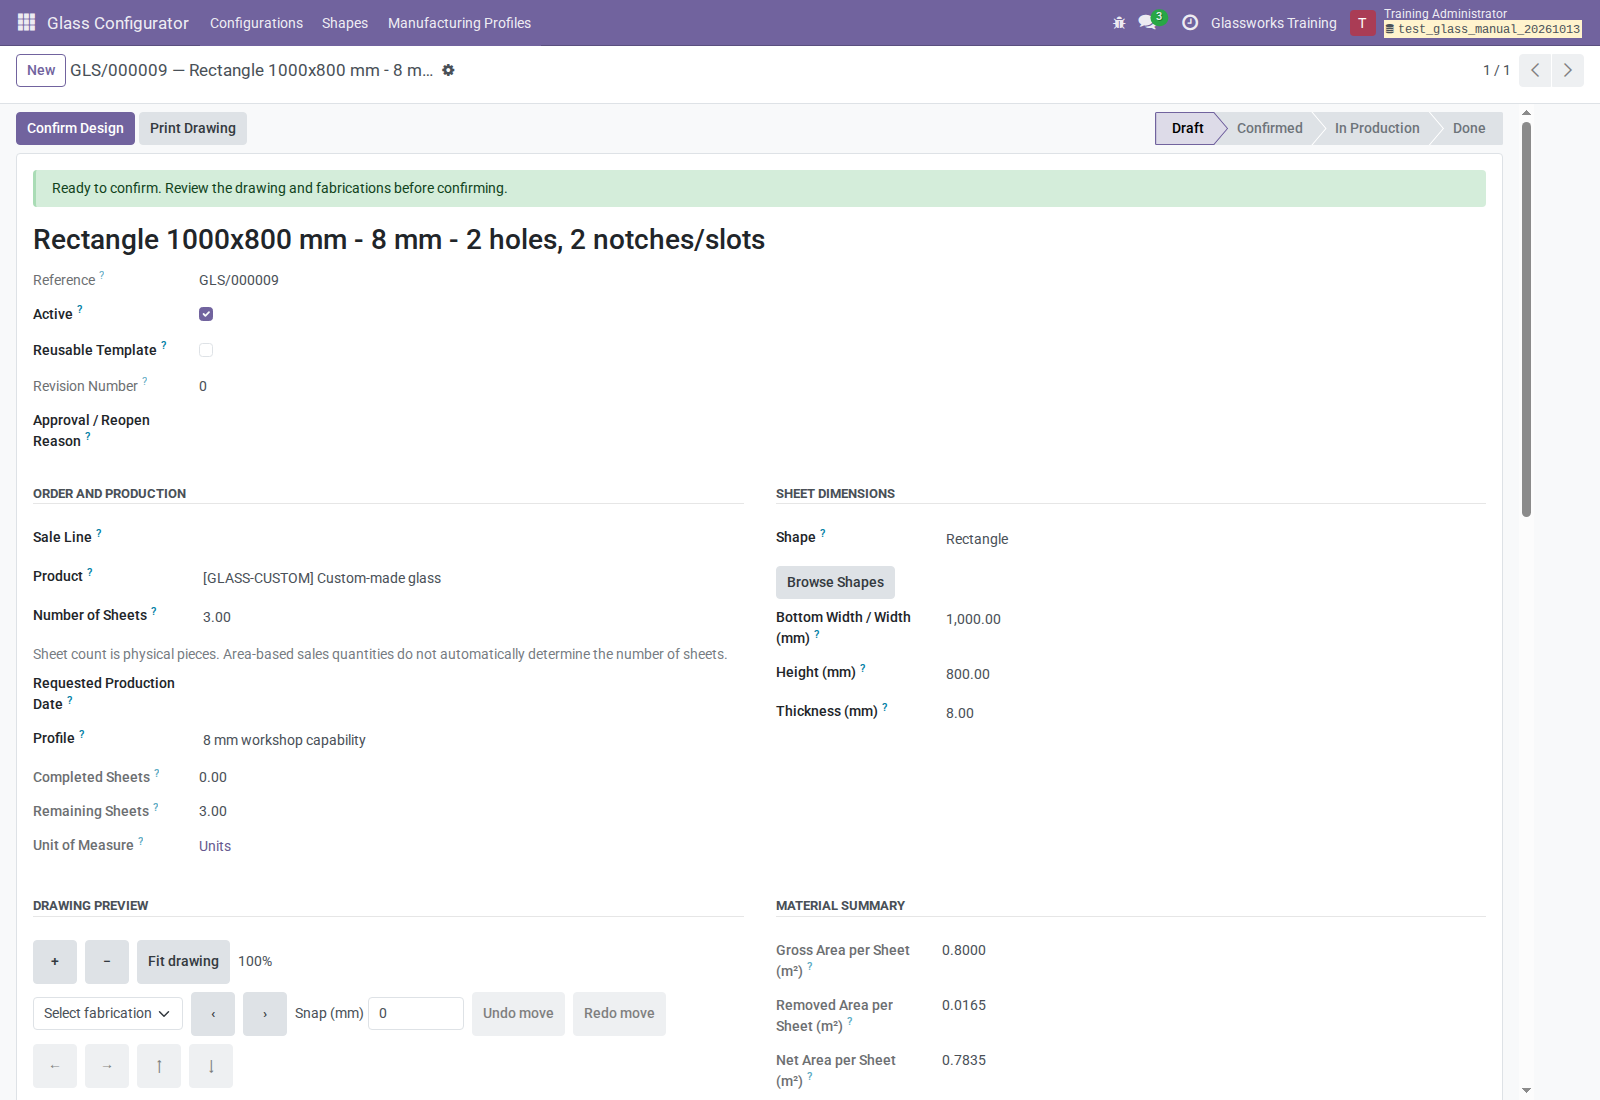Viewport: 1600px width, 1100px height.
Task: Go to the previous record arrow
Action: coord(1535,70)
